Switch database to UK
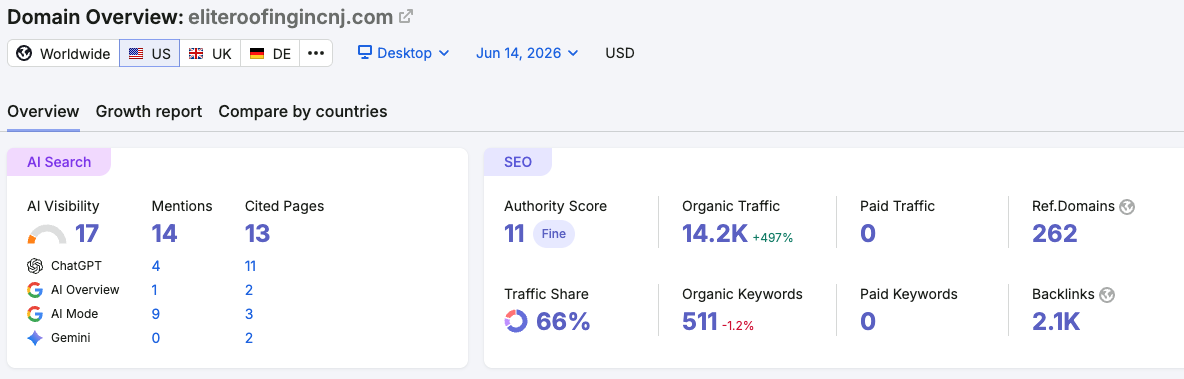1184x379 pixels. 210,54
